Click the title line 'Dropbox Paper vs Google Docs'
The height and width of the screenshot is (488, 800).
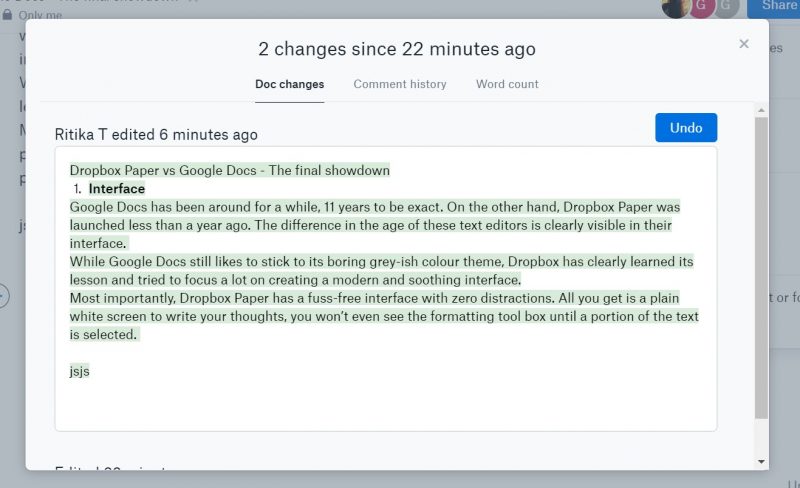[230, 170]
